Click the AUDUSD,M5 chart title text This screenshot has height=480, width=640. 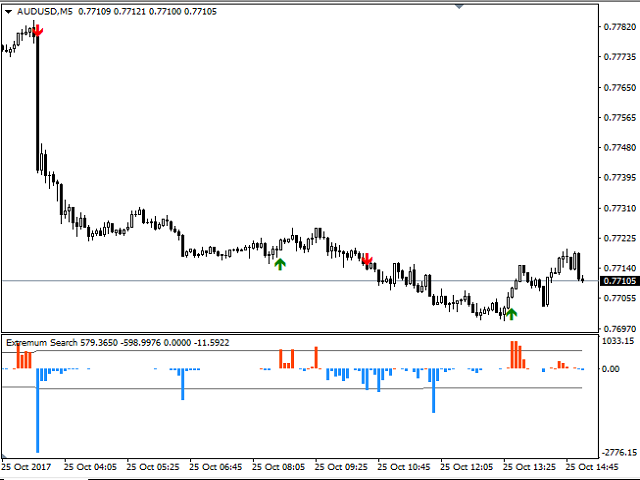point(44,11)
